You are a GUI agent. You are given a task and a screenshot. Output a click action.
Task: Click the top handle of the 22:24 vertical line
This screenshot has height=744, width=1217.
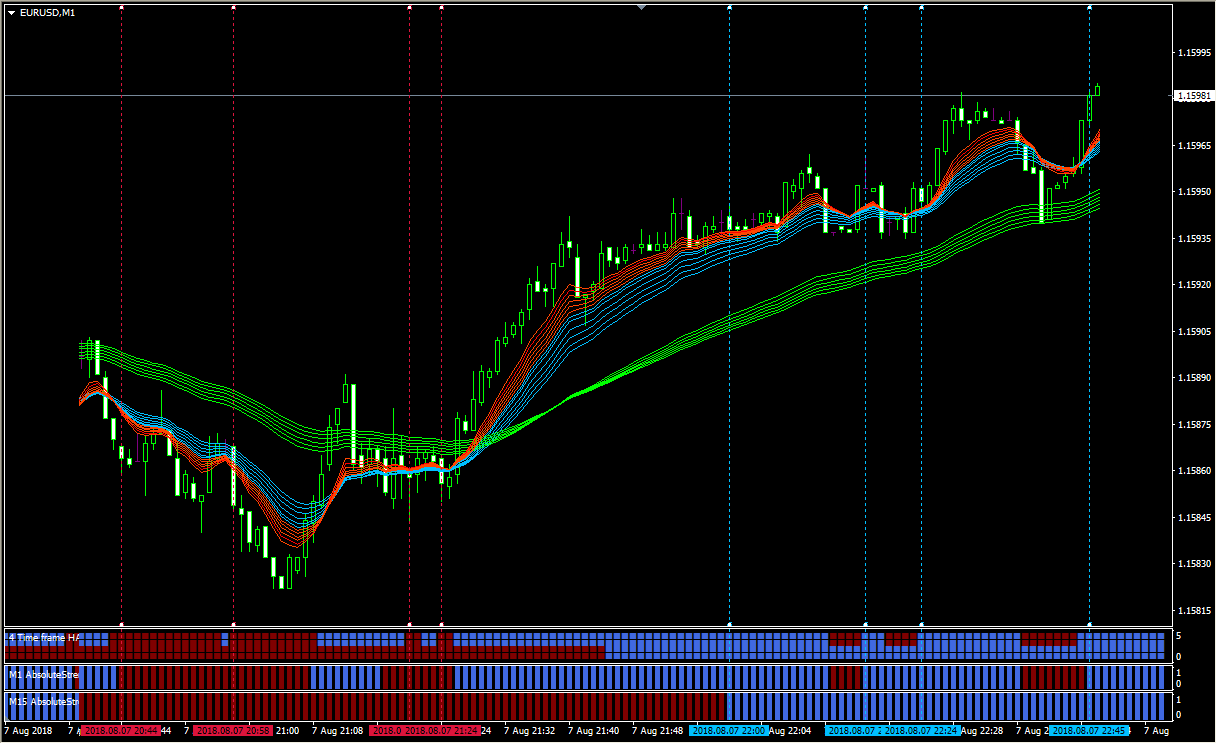coord(920,7)
